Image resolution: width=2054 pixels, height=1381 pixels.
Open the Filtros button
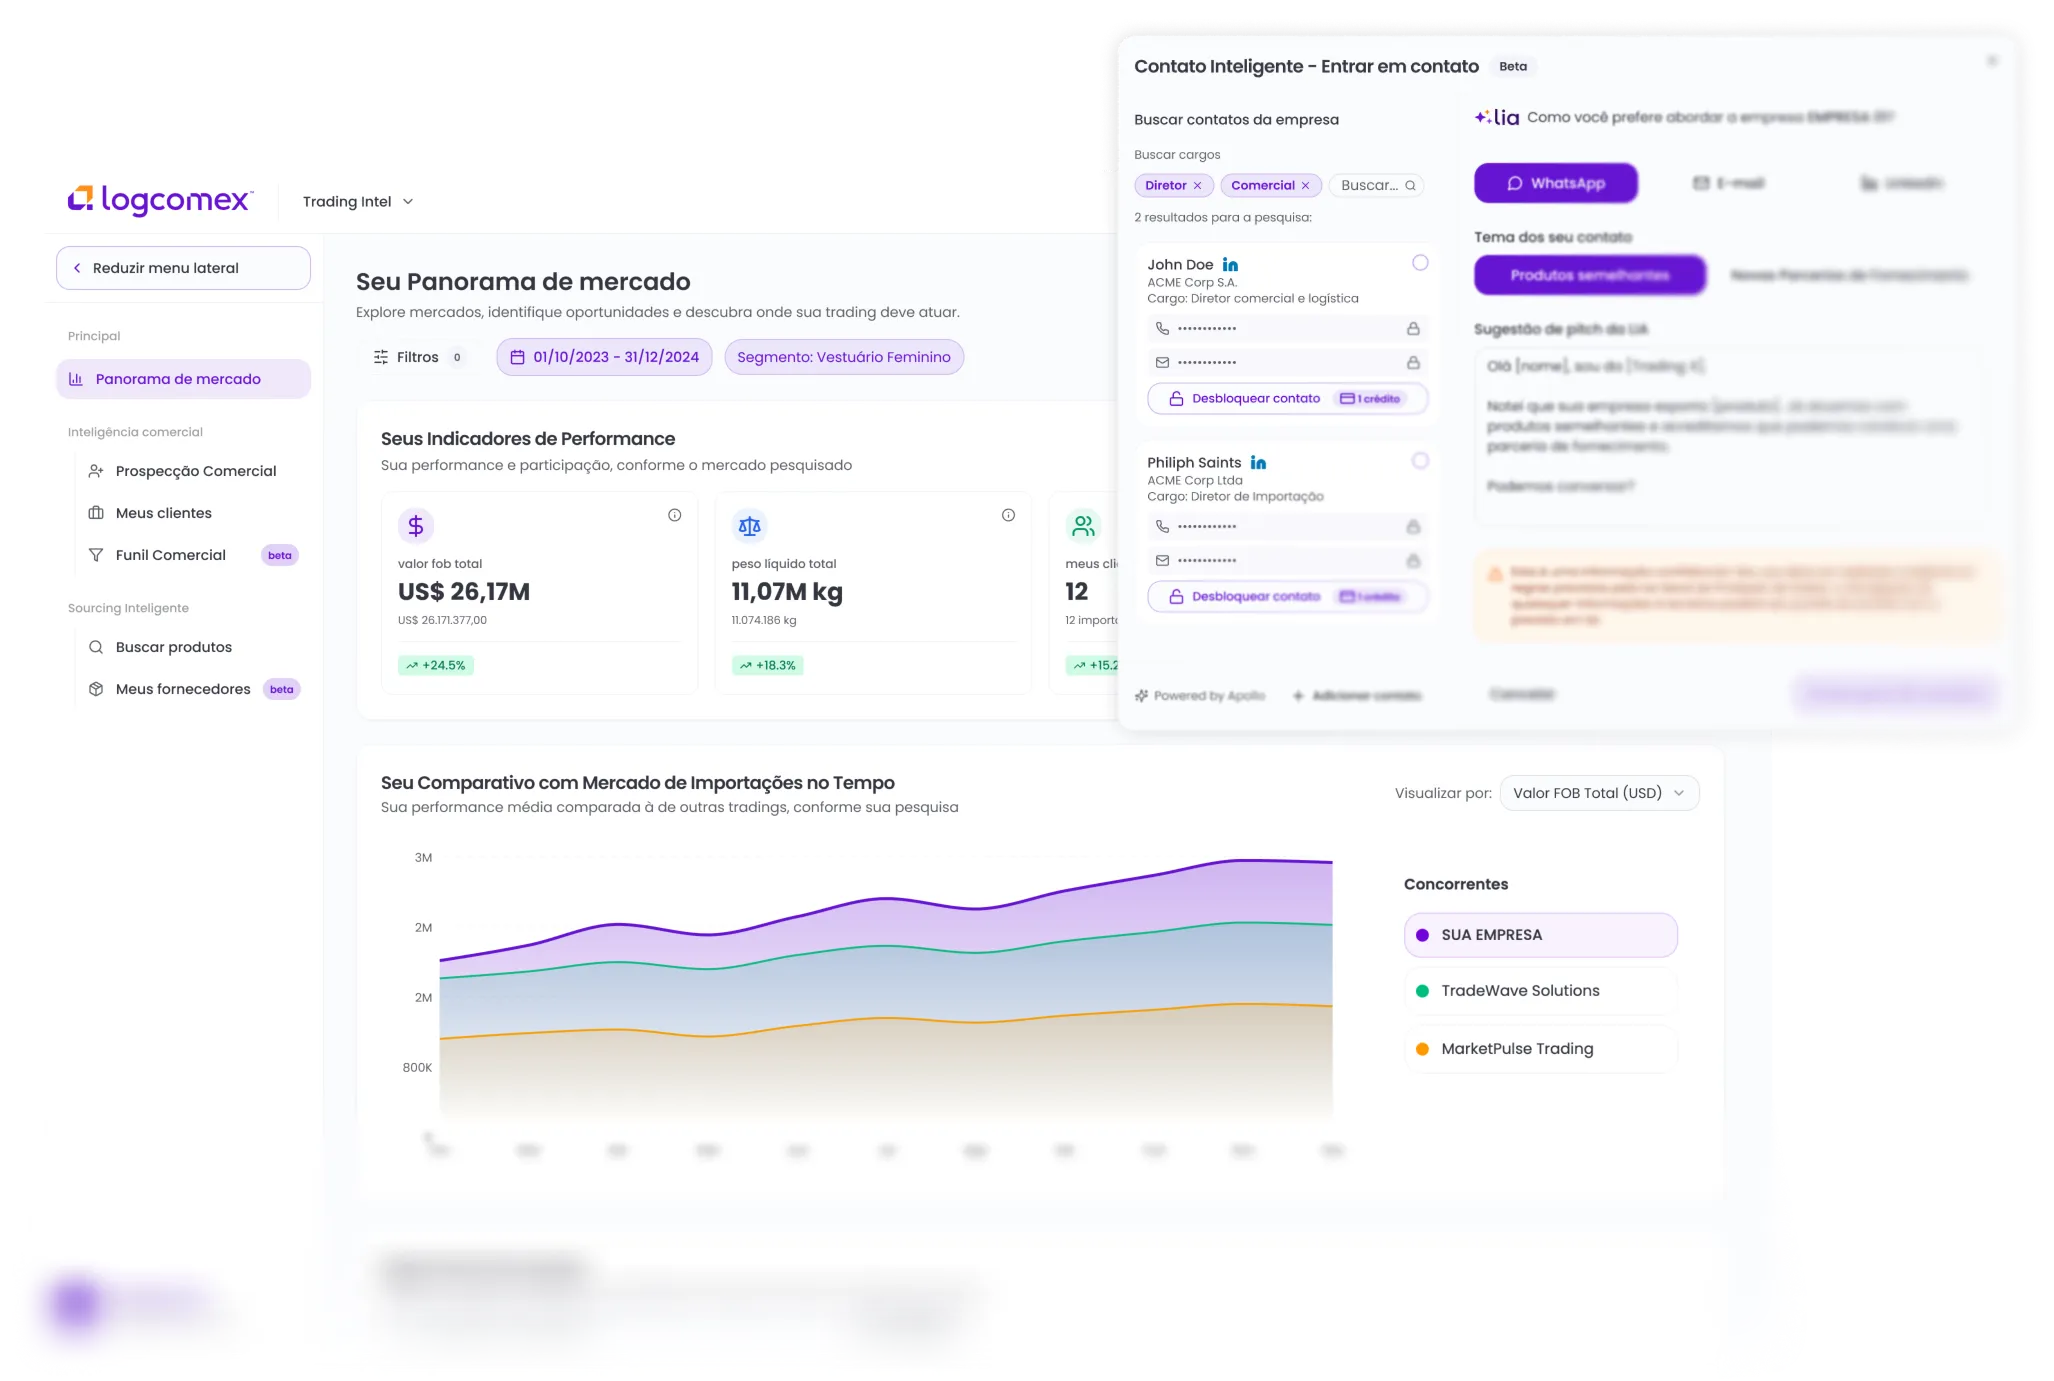point(416,357)
